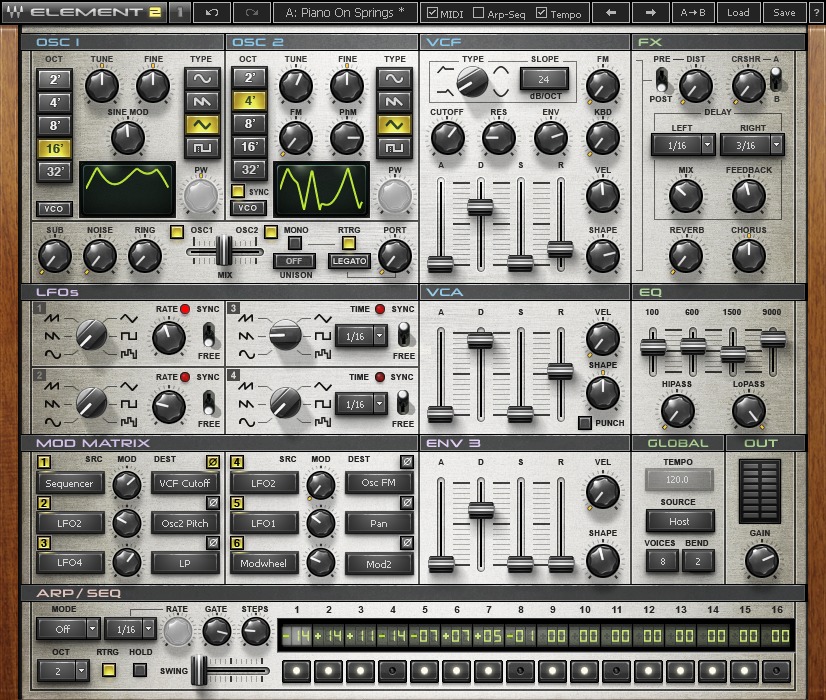
Task: Select triangle waveform type for OSC 1
Action: (x=202, y=125)
